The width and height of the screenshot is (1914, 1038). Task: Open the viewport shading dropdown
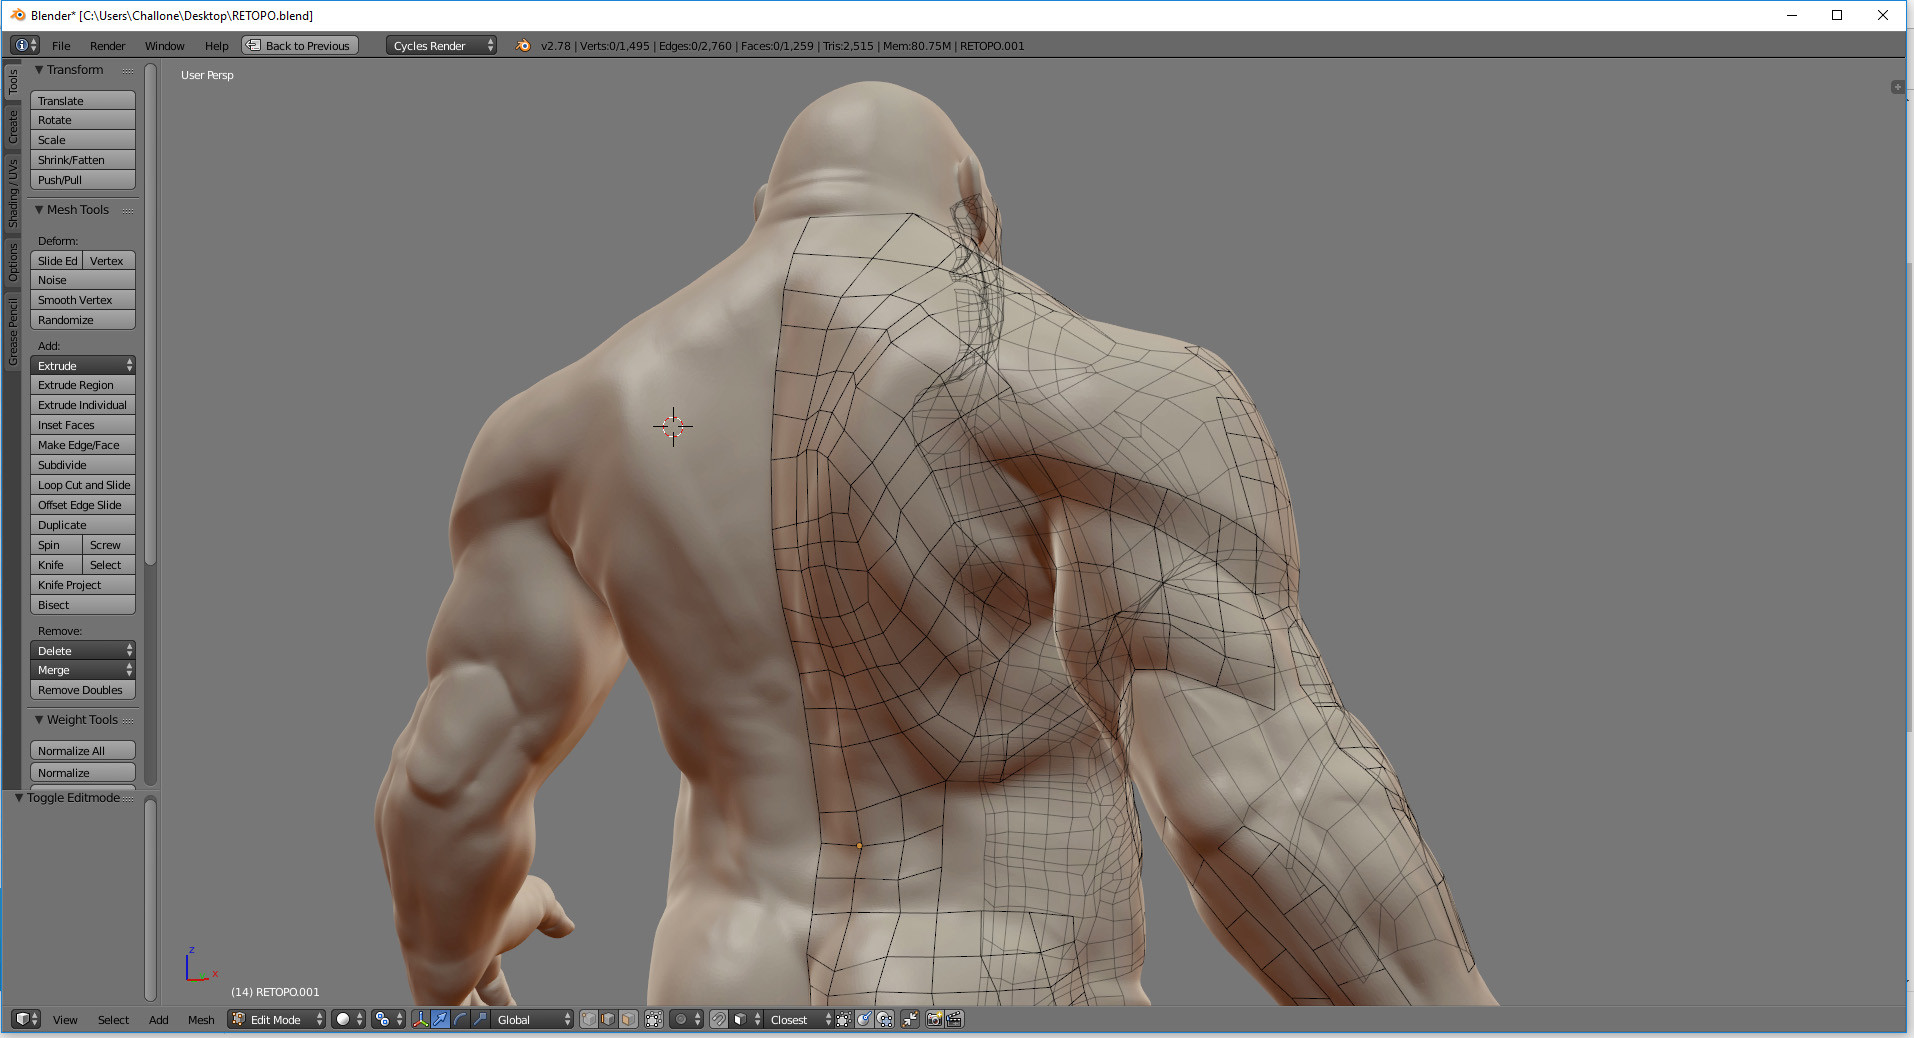(348, 1019)
